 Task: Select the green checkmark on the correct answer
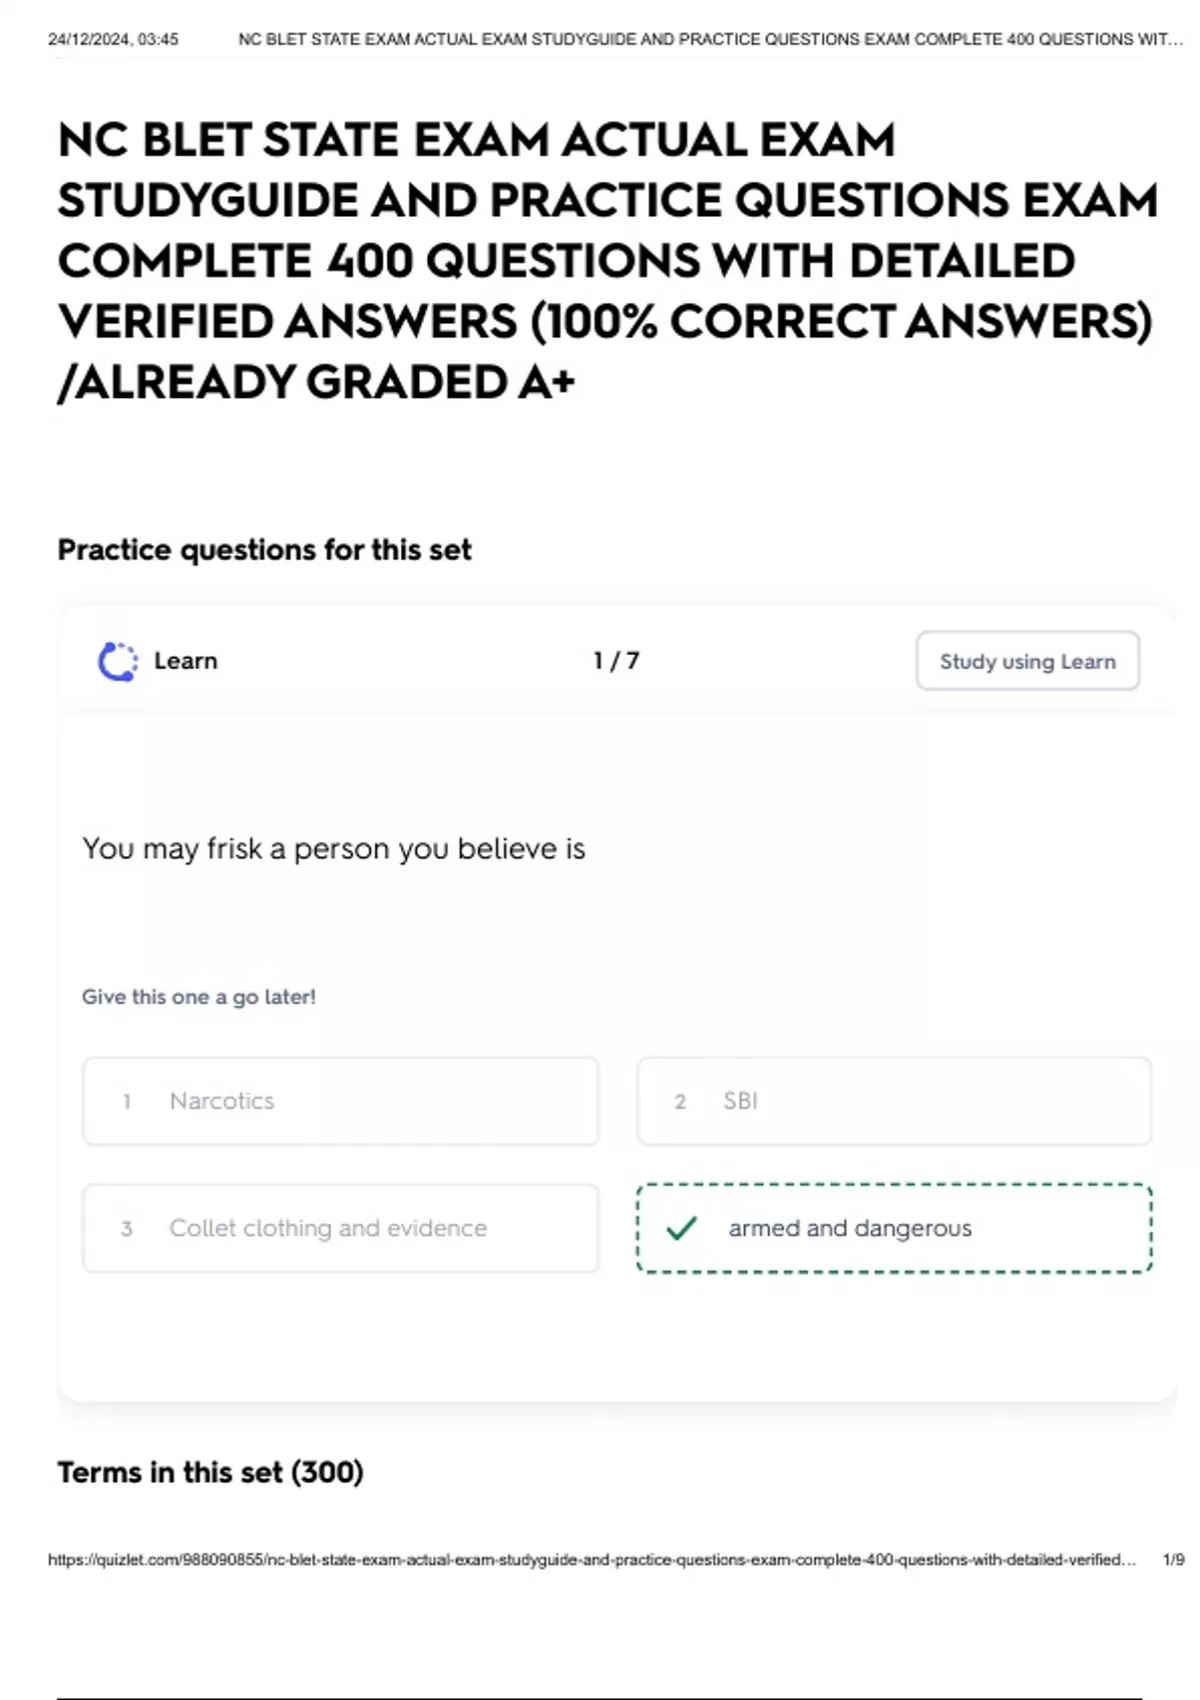pos(683,1229)
